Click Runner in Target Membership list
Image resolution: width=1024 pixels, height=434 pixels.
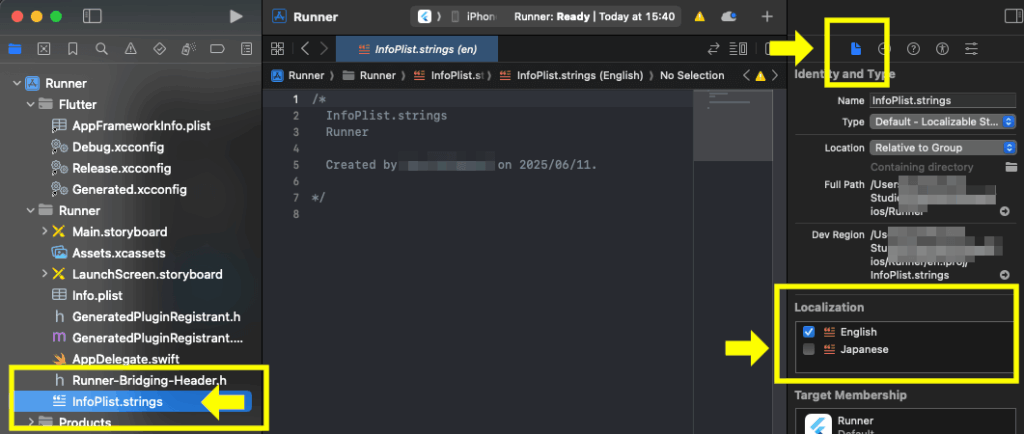tap(856, 421)
